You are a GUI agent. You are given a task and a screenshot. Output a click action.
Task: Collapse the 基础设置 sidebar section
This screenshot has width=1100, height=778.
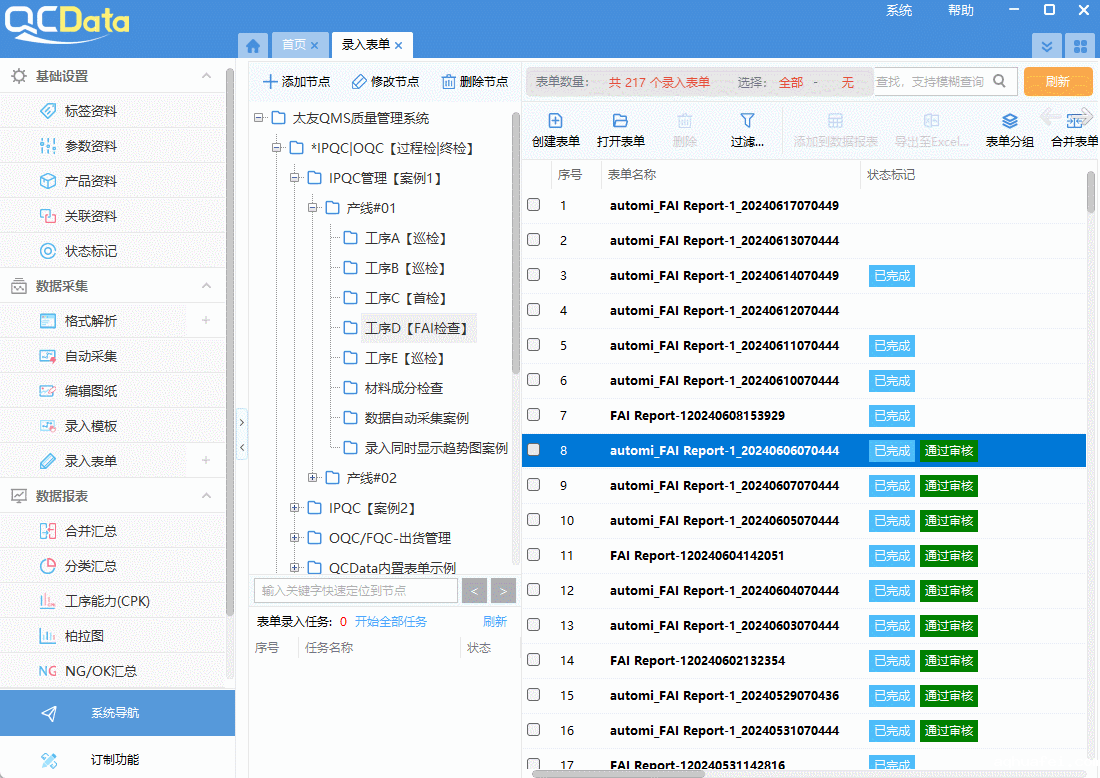pos(206,76)
